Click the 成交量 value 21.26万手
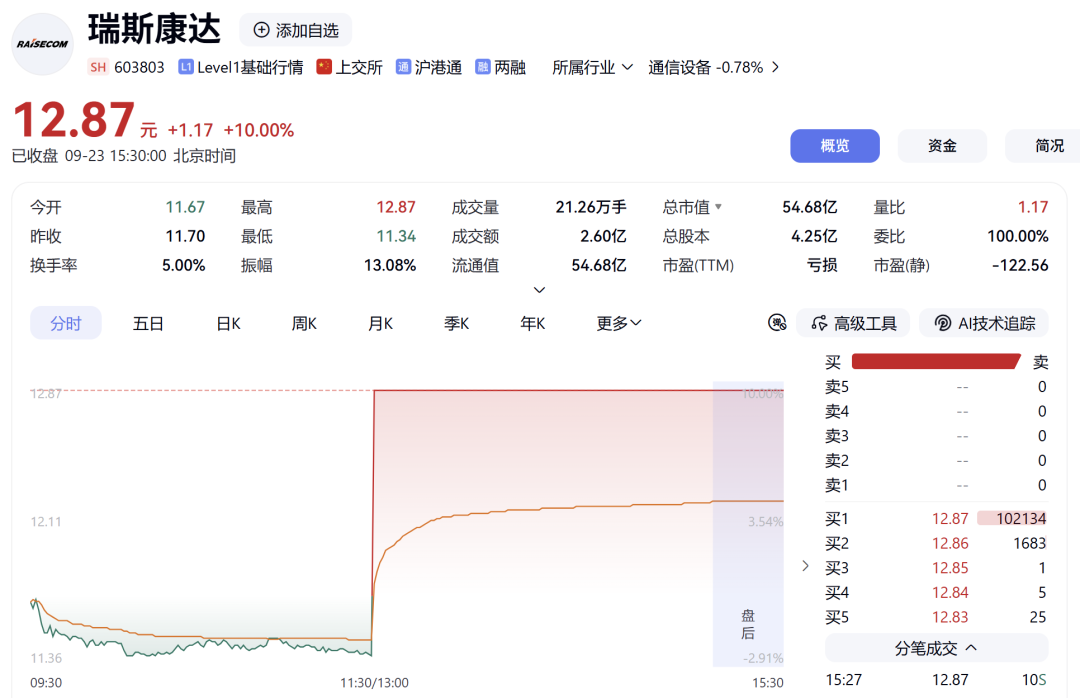This screenshot has width=1080, height=698. click(591, 207)
